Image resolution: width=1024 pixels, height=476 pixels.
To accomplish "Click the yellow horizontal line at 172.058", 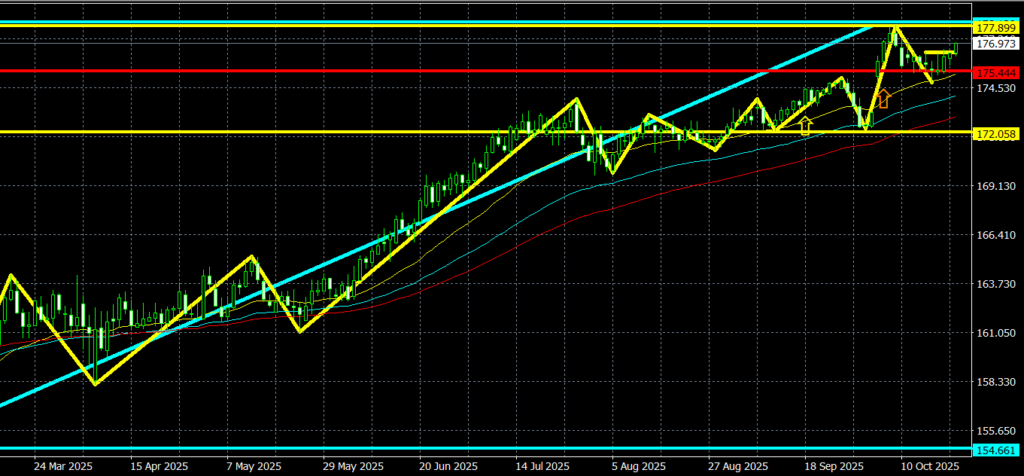I will point(300,132).
